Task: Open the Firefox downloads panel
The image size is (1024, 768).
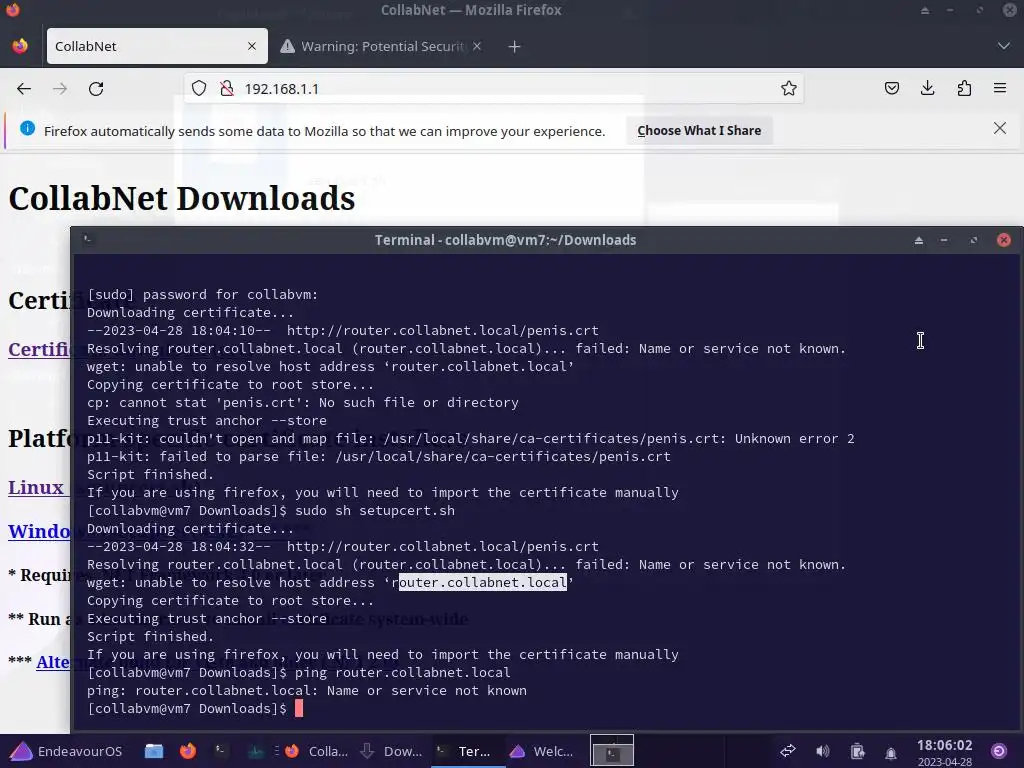Action: tap(928, 88)
